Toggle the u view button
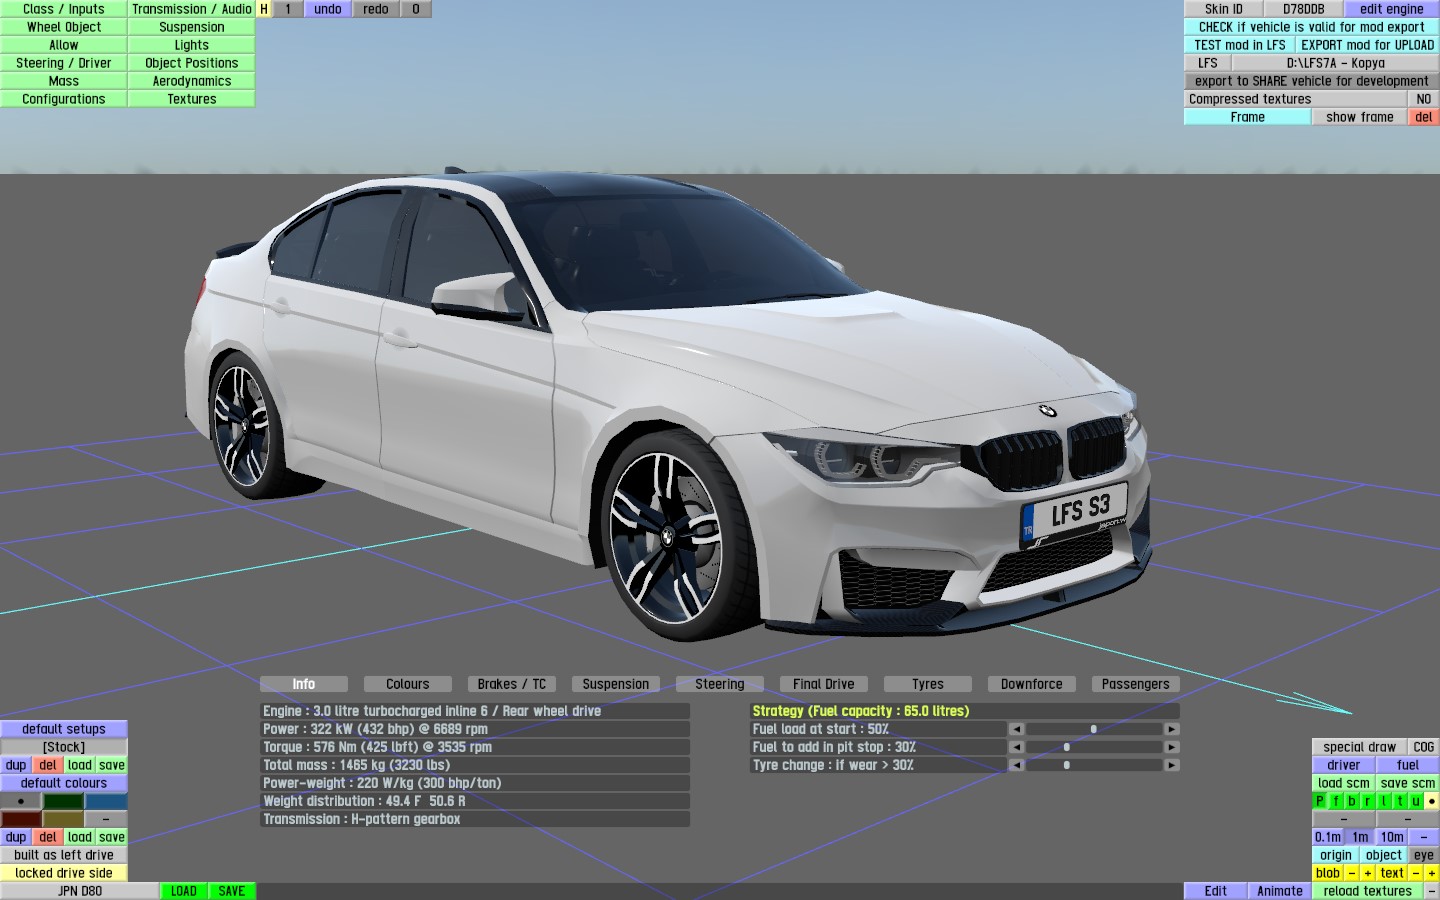This screenshot has height=900, width=1440. [x=1416, y=801]
